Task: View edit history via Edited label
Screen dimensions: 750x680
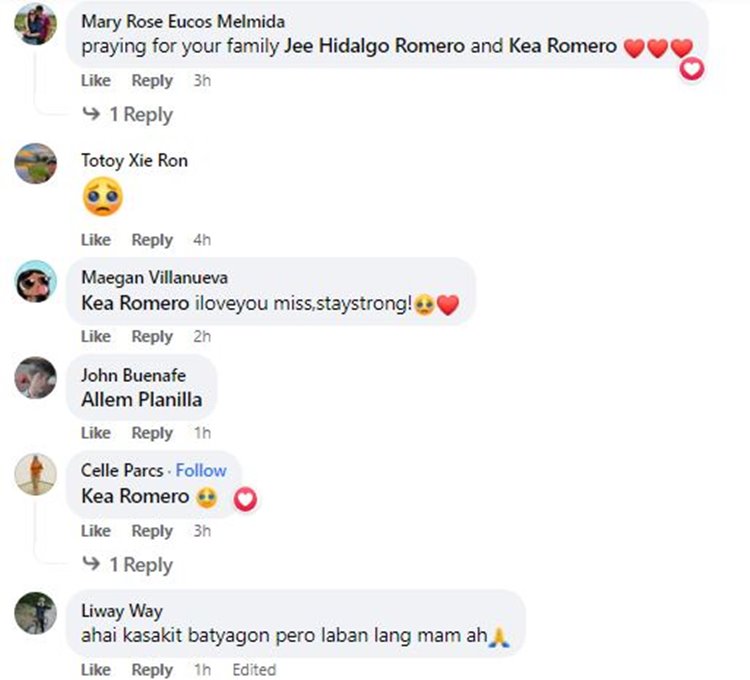Action: (x=254, y=669)
